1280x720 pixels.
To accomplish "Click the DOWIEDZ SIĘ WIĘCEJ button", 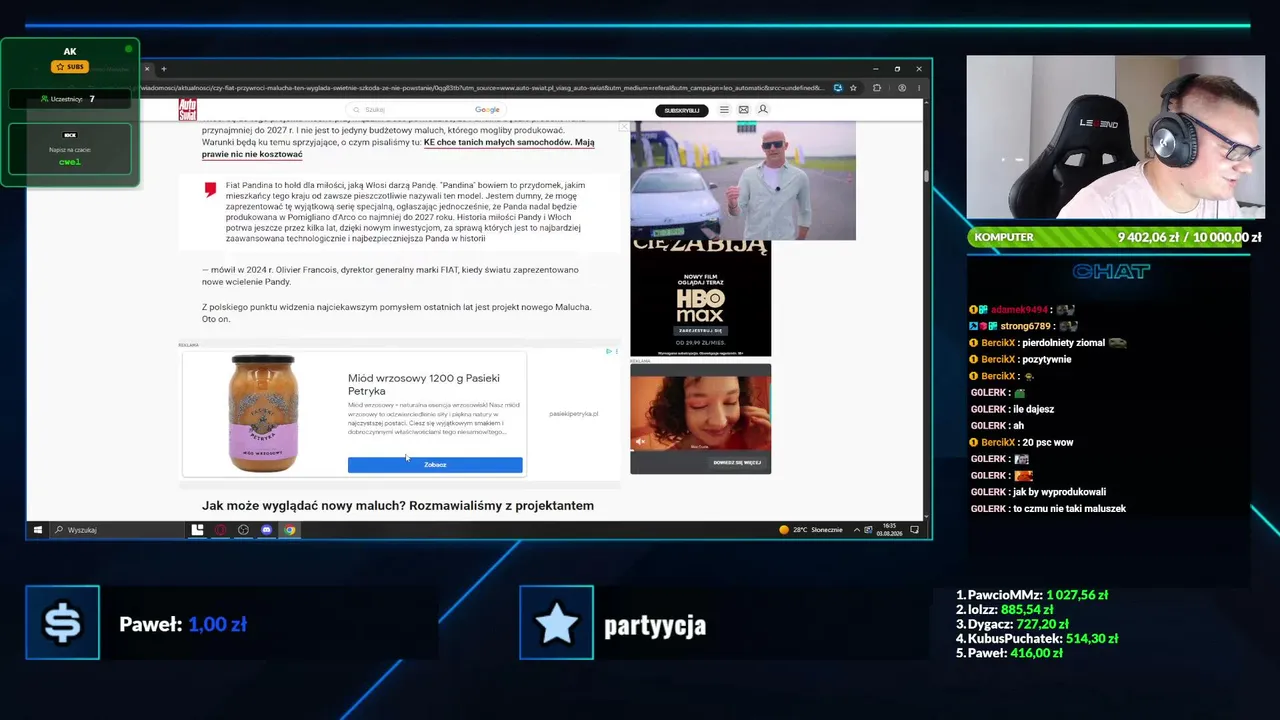I will pyautogui.click(x=737, y=462).
